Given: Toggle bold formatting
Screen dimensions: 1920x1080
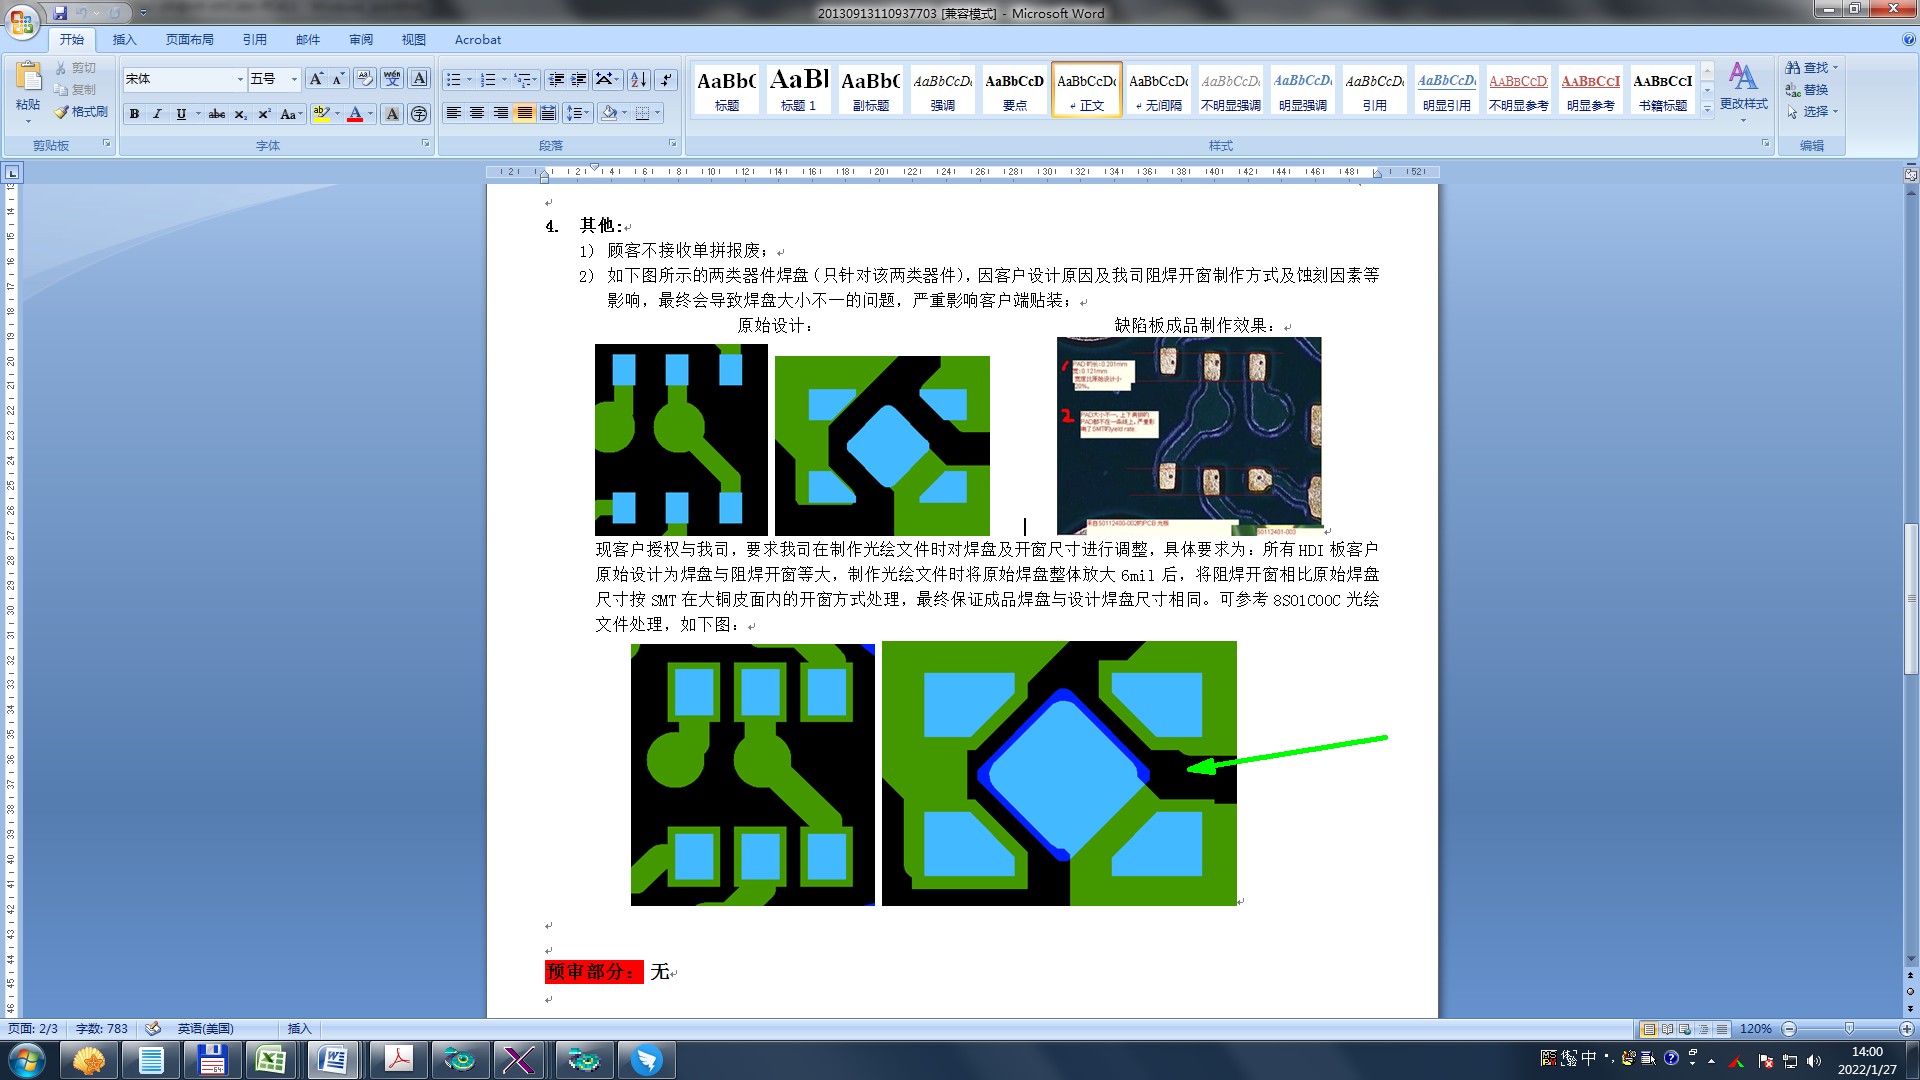Looking at the screenshot, I should click(x=134, y=114).
